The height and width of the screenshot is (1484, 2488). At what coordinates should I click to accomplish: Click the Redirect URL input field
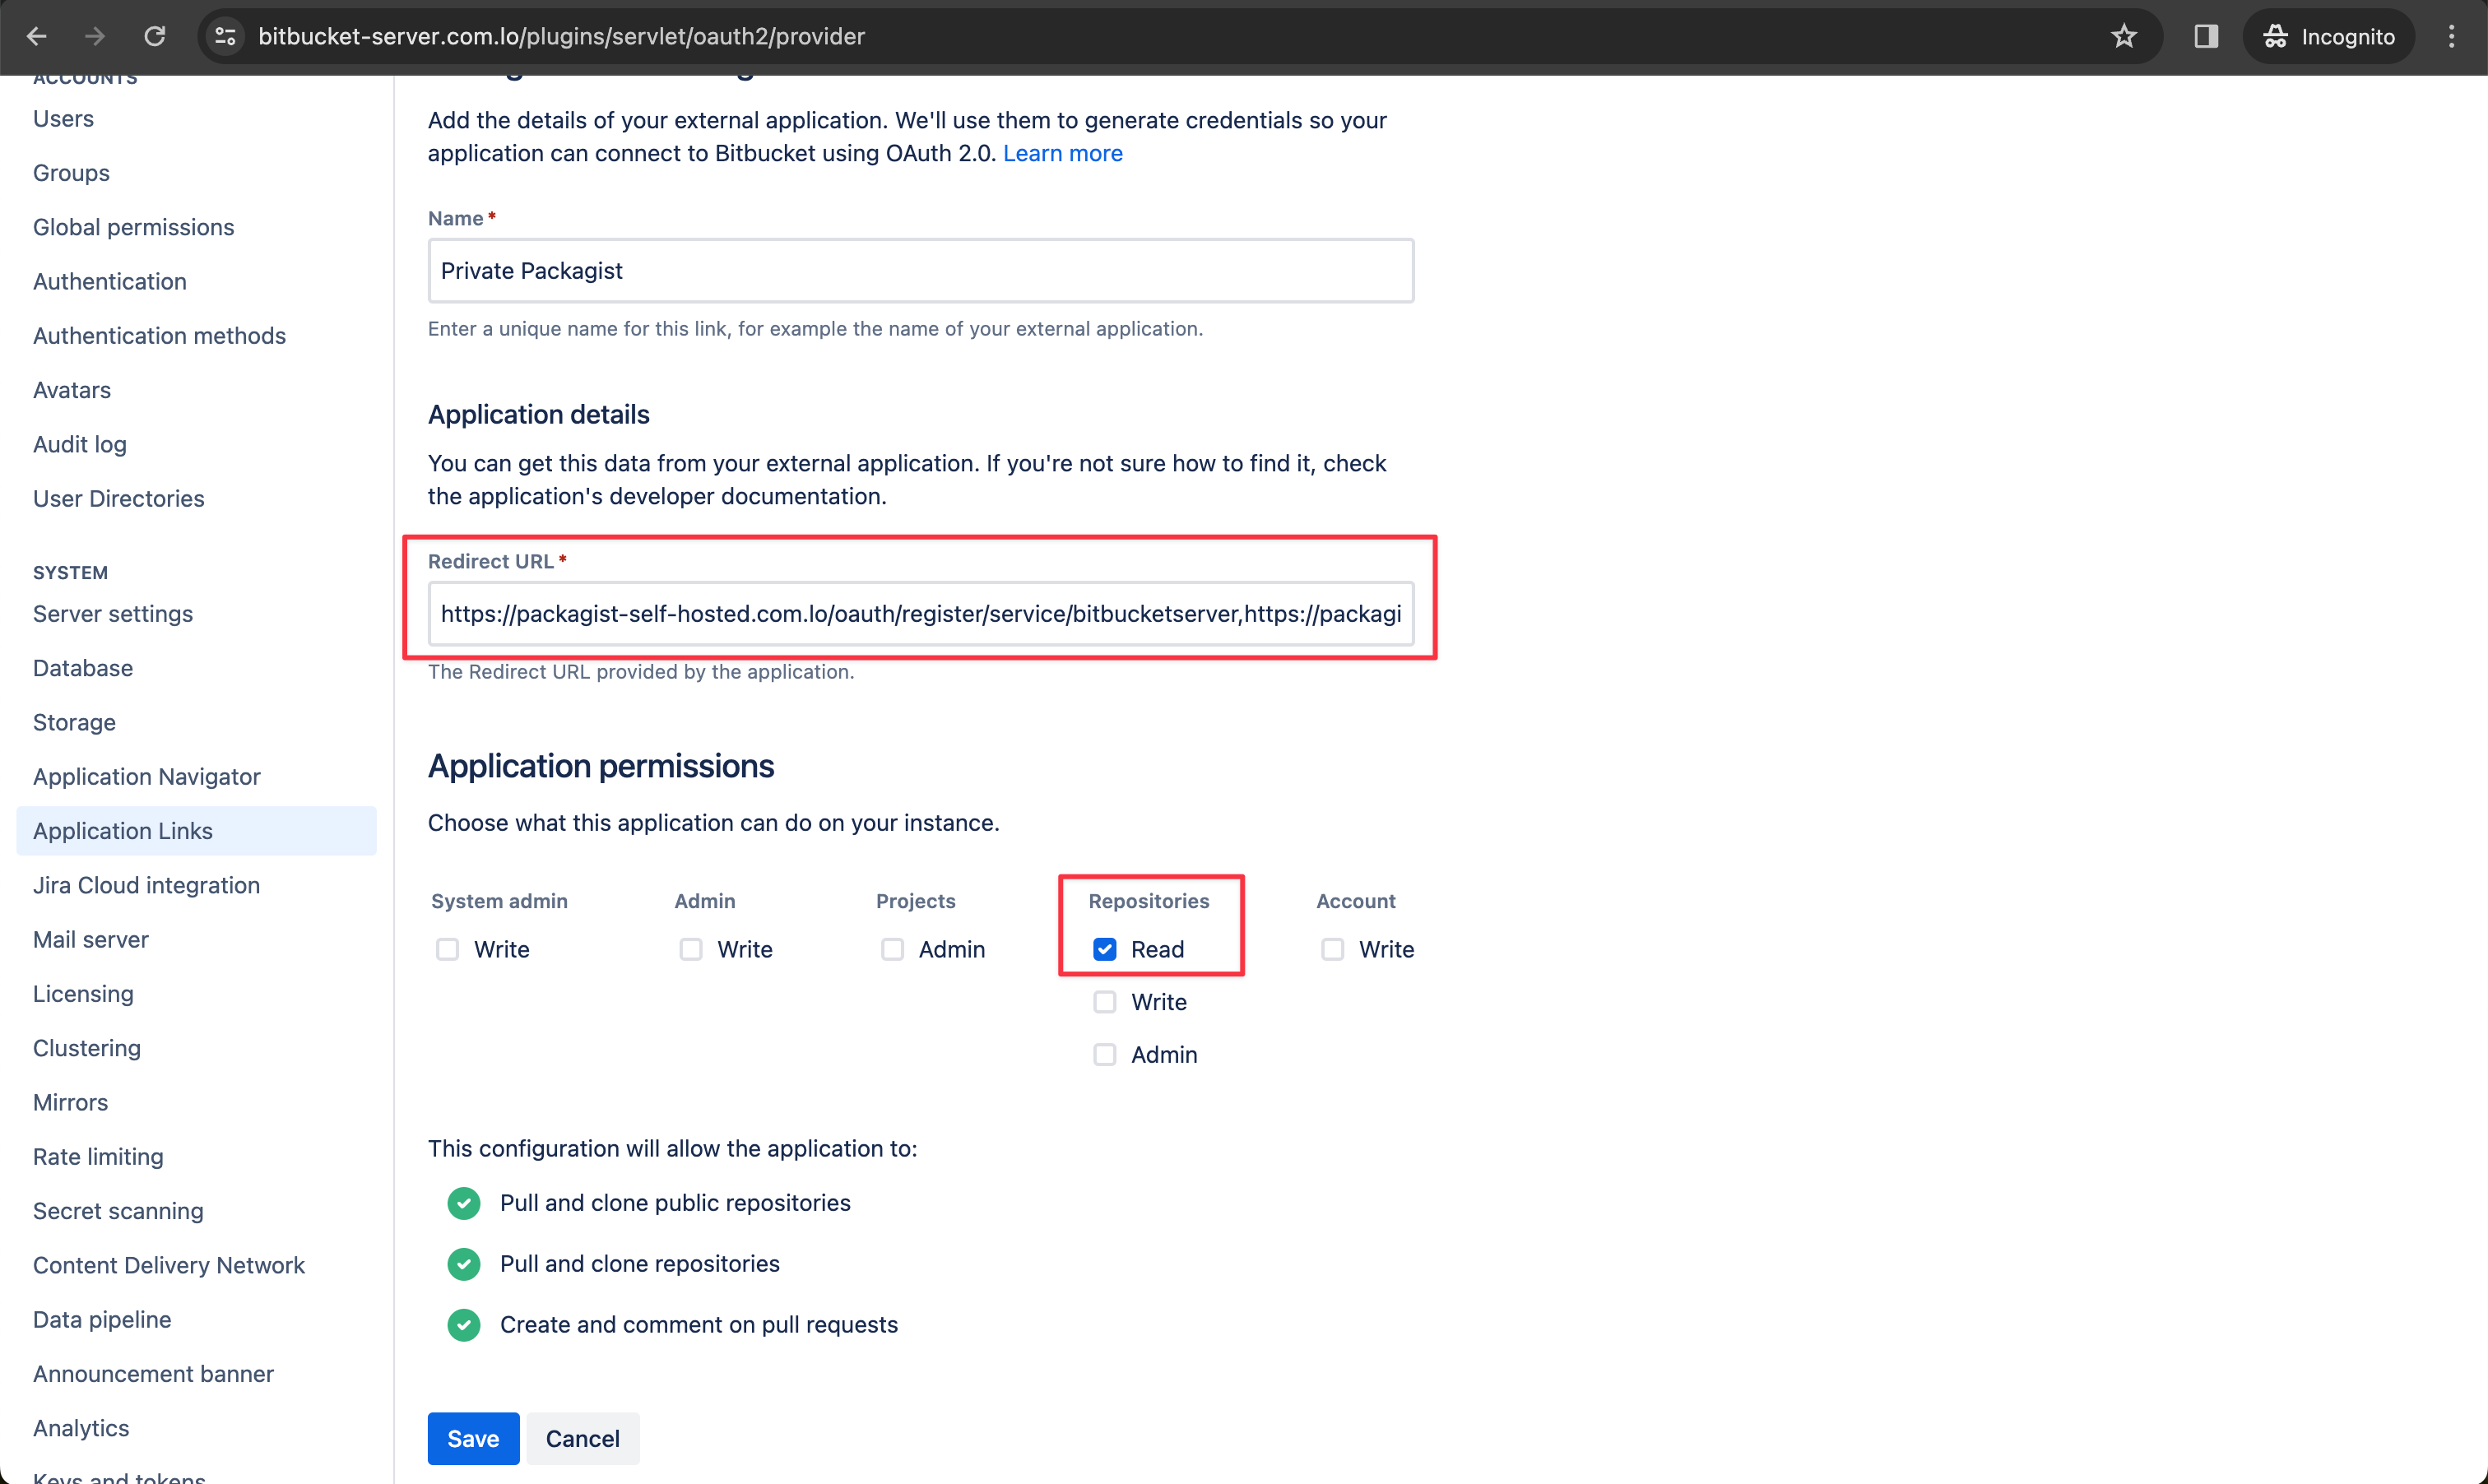[917, 613]
